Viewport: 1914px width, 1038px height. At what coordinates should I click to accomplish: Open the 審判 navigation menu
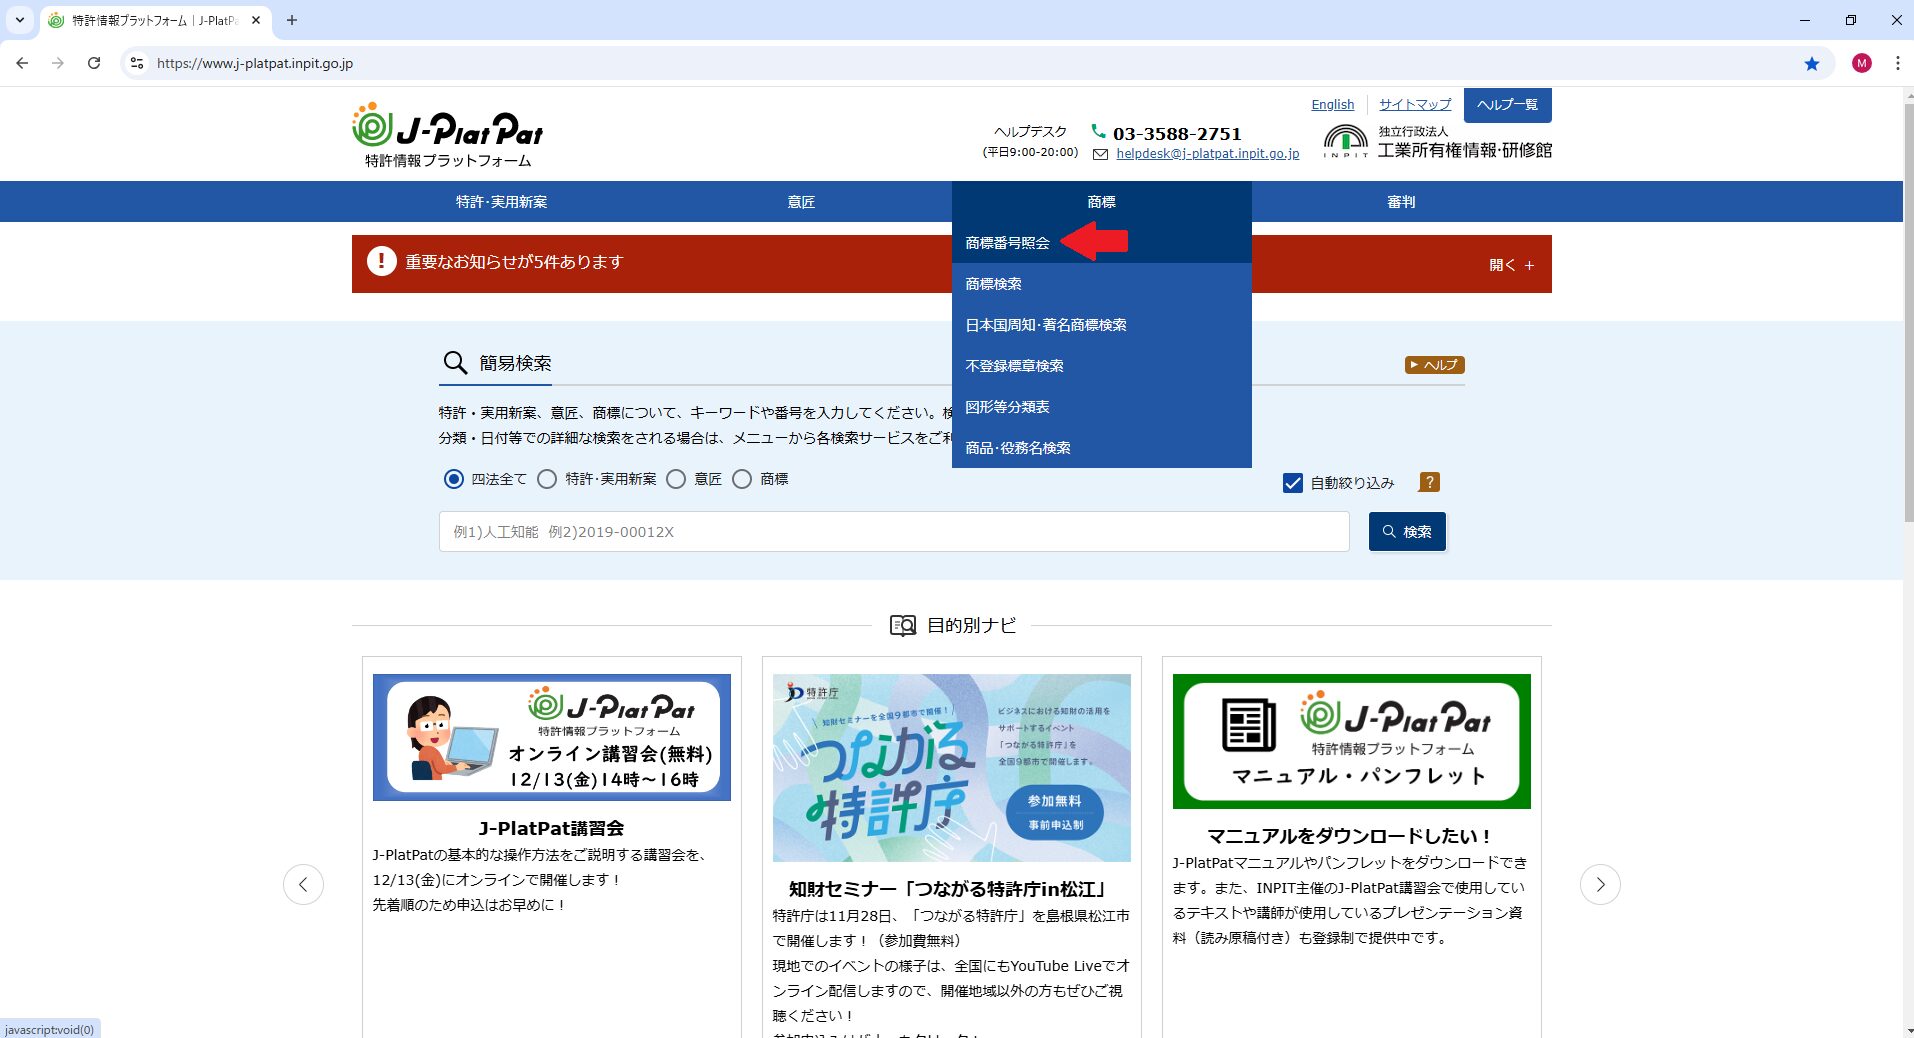(x=1401, y=202)
